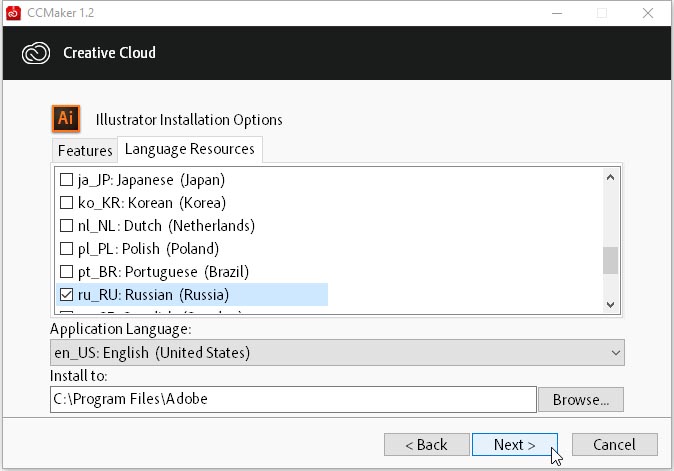
Task: Cancel the installation
Action: tap(614, 444)
